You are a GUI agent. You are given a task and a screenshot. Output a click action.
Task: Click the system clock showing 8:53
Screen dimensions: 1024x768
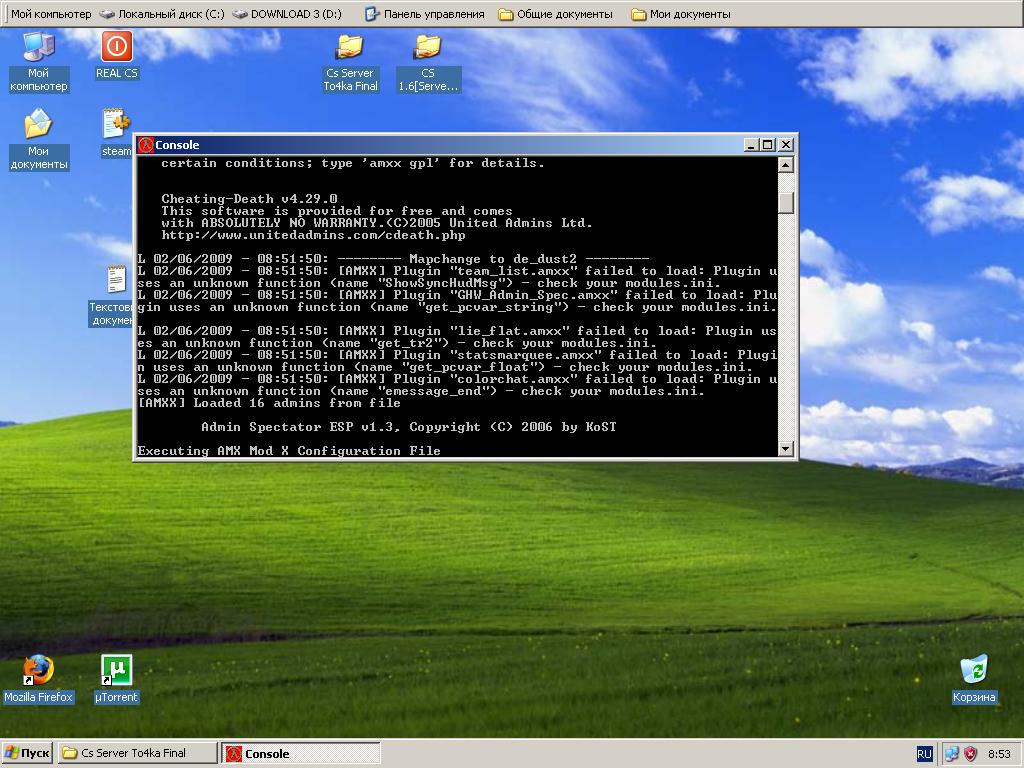click(x=999, y=754)
